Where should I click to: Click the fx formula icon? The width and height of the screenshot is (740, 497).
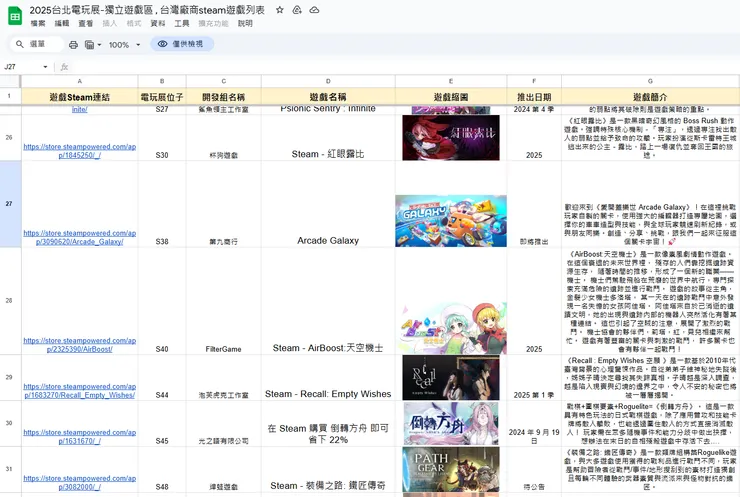click(x=64, y=67)
